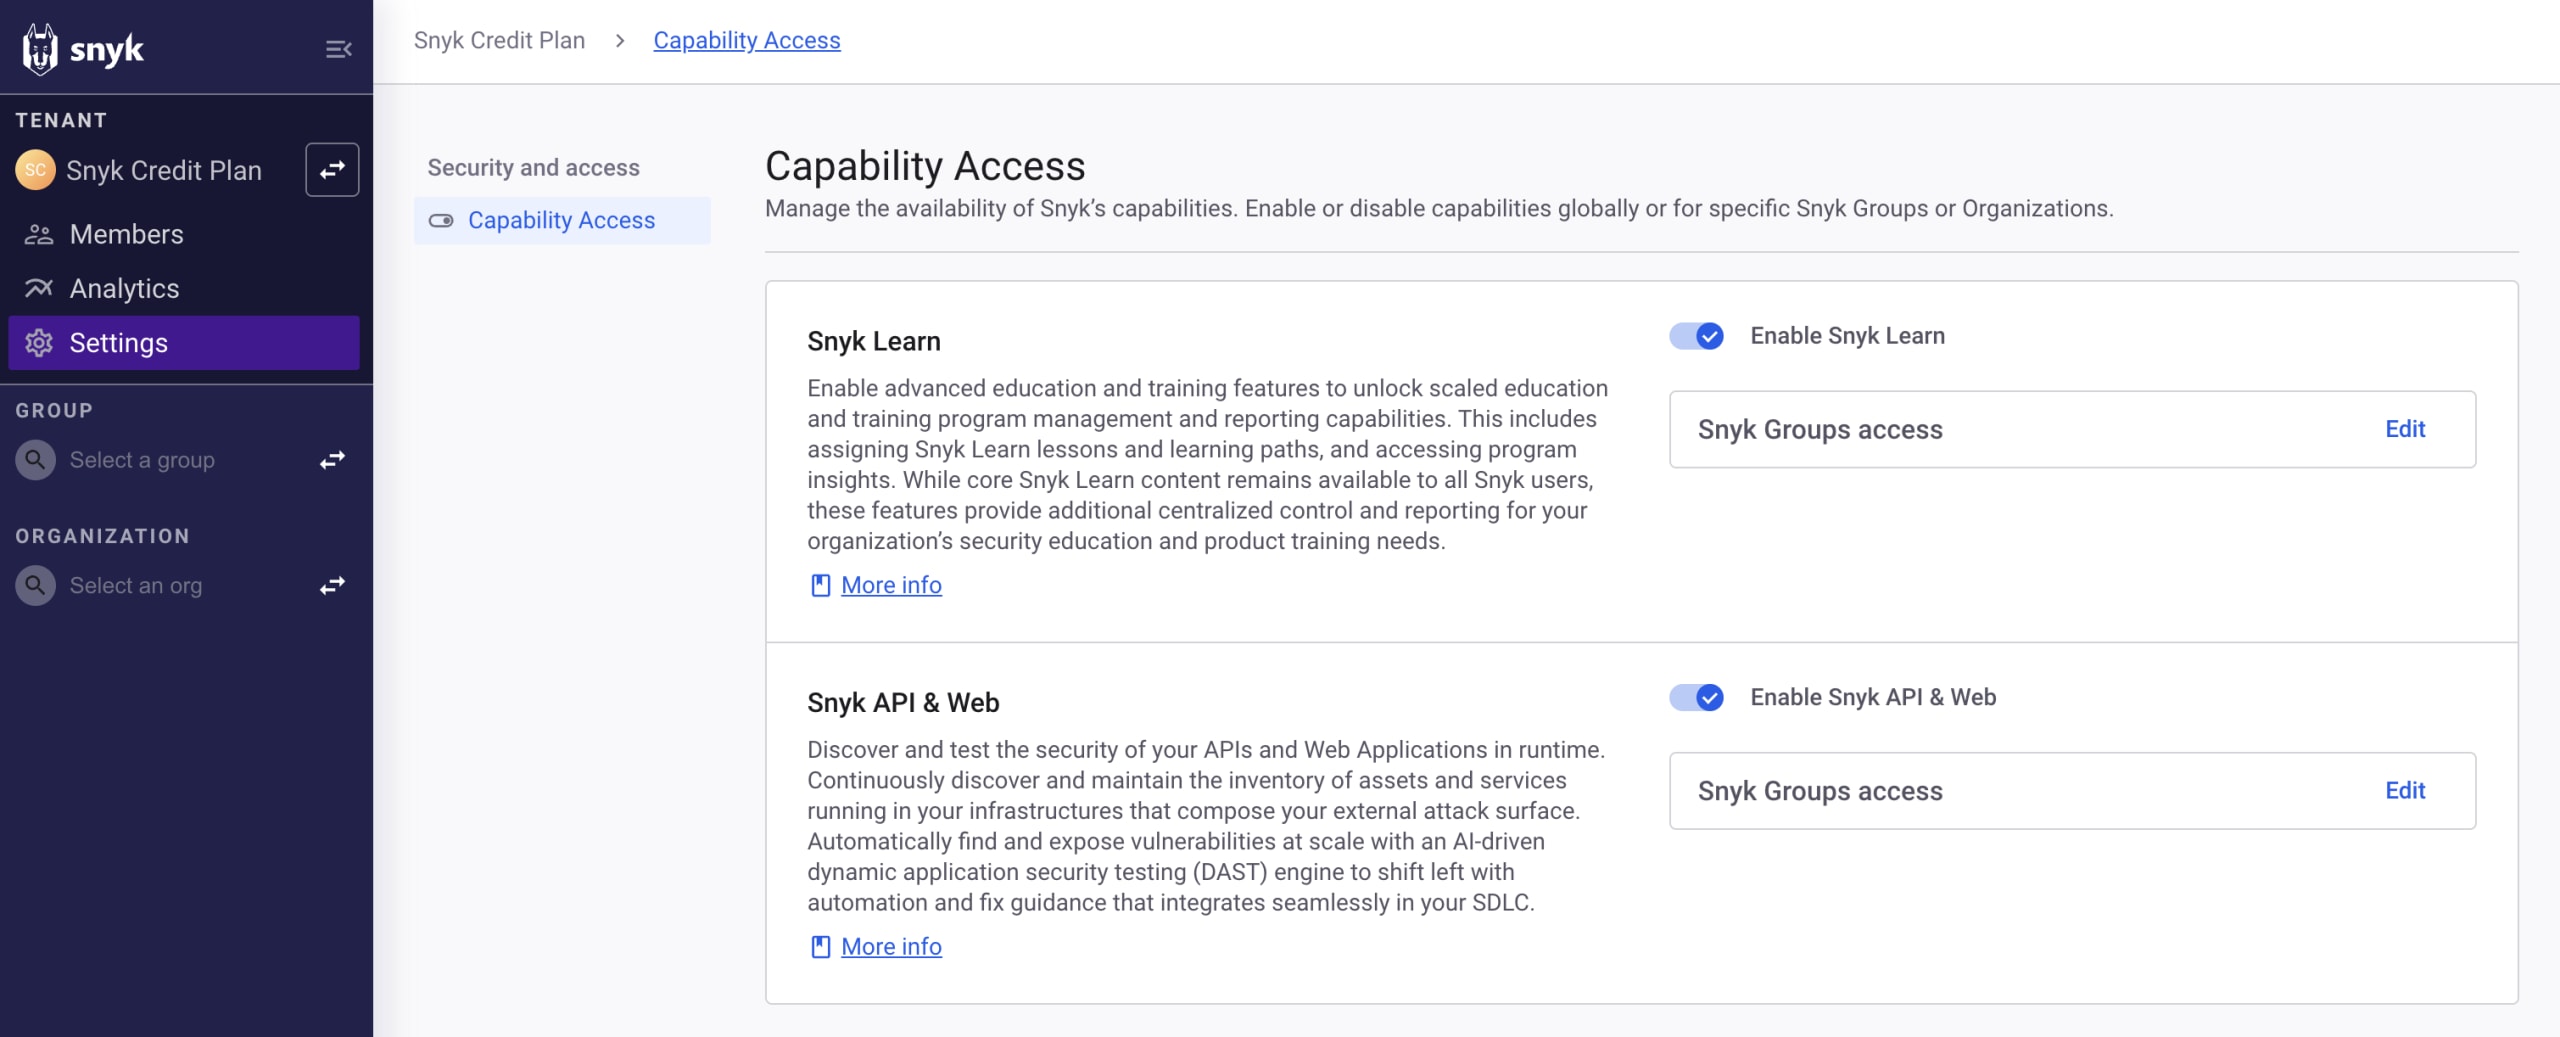This screenshot has width=2560, height=1037.
Task: Click the Capability Access page title
Action: point(925,165)
